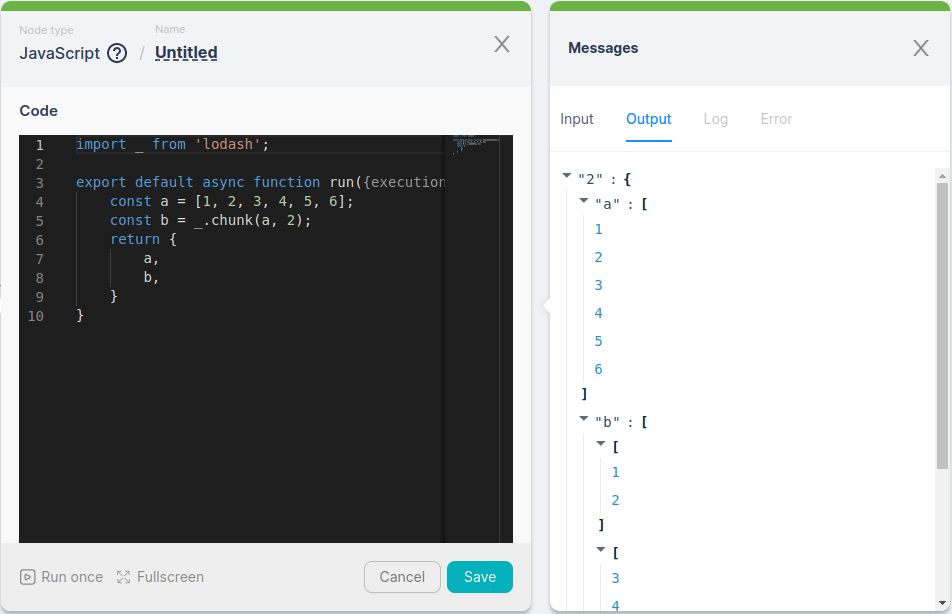Open the Error tab
Image resolution: width=952 pixels, height=614 pixels.
776,118
